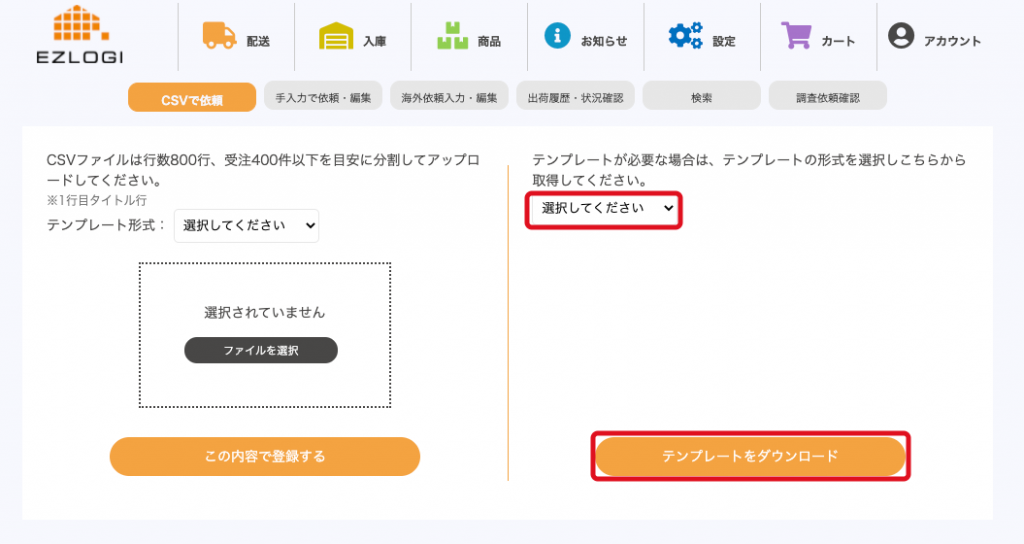Screen dimensions: 1024x544
Task: Go to the 出荷履歴・状況確認 tab
Action: (575, 97)
